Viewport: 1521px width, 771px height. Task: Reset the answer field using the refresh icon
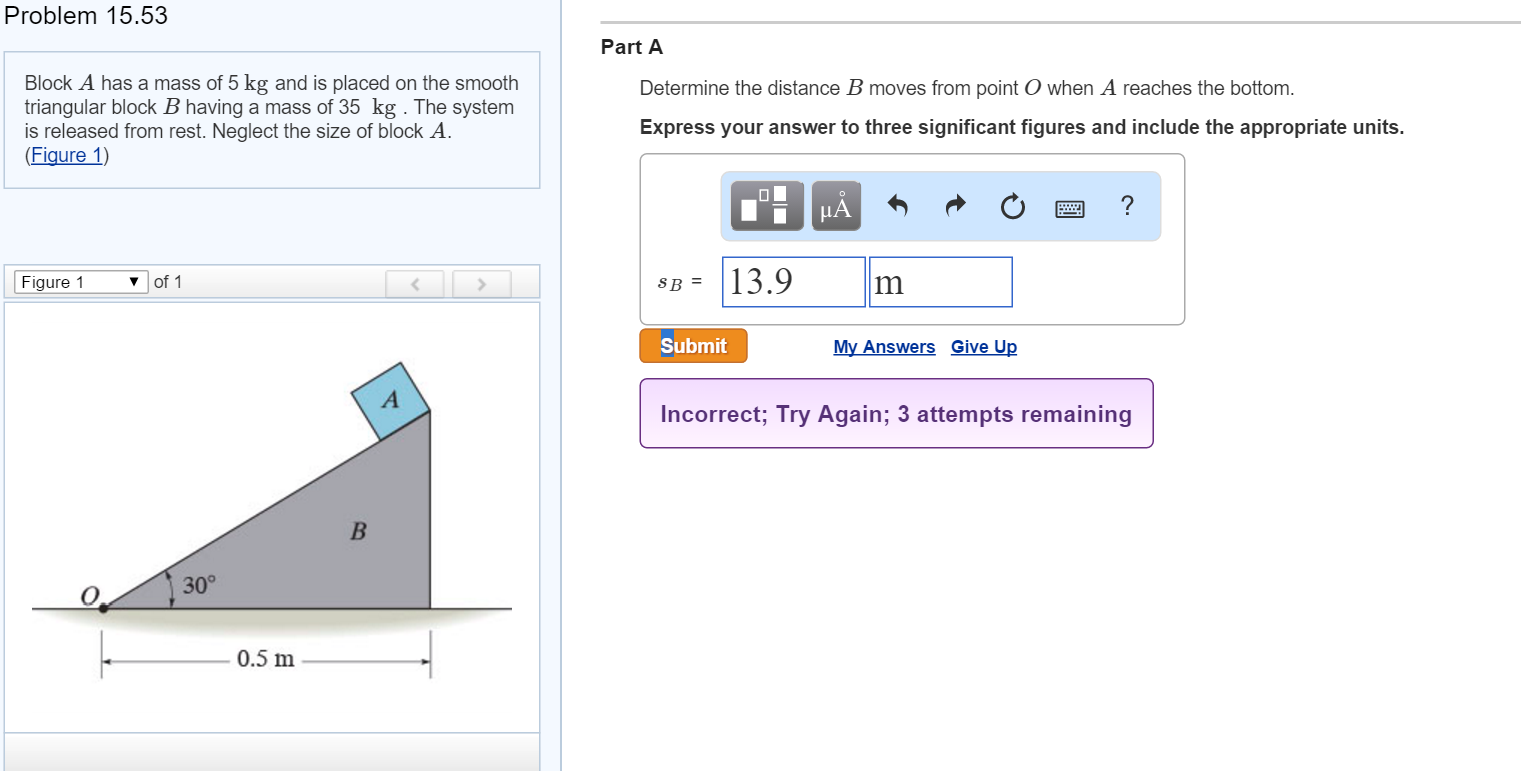1012,205
